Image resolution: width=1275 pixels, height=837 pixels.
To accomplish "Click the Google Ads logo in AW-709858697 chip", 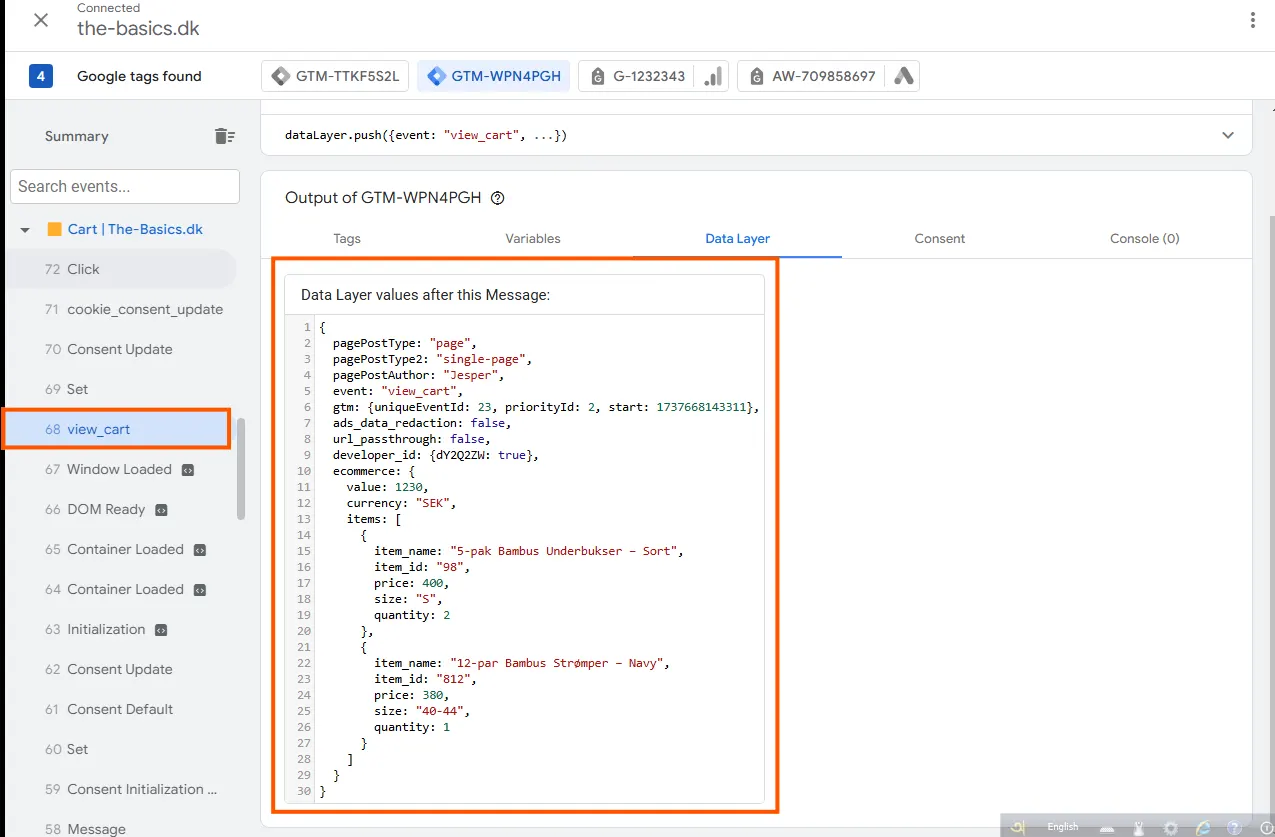I will pos(903,76).
